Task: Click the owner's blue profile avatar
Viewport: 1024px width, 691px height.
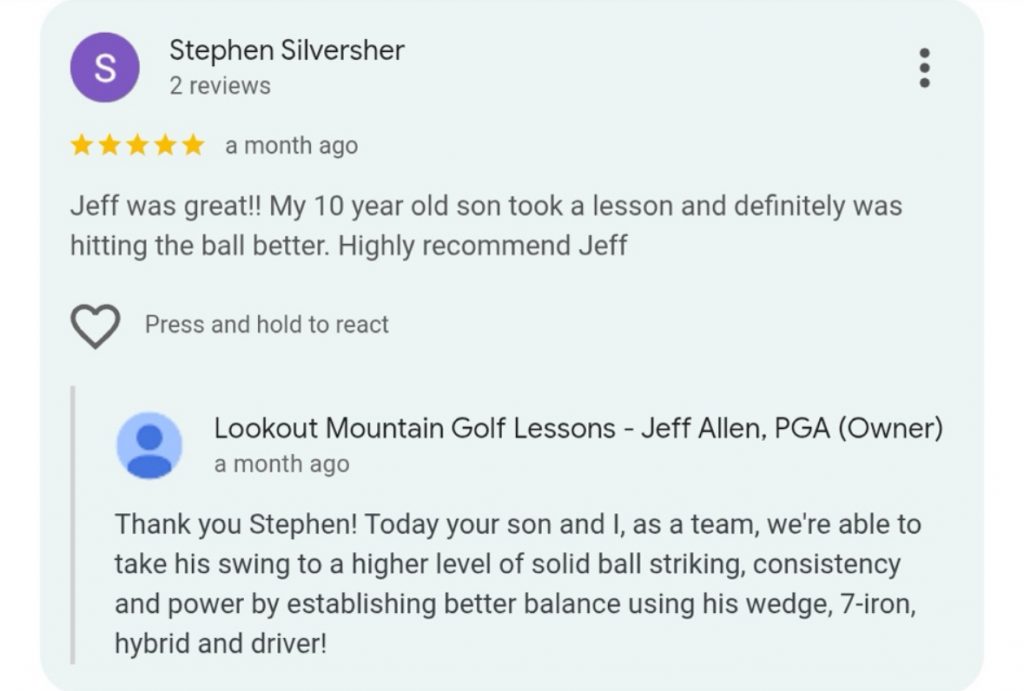Action: 149,445
